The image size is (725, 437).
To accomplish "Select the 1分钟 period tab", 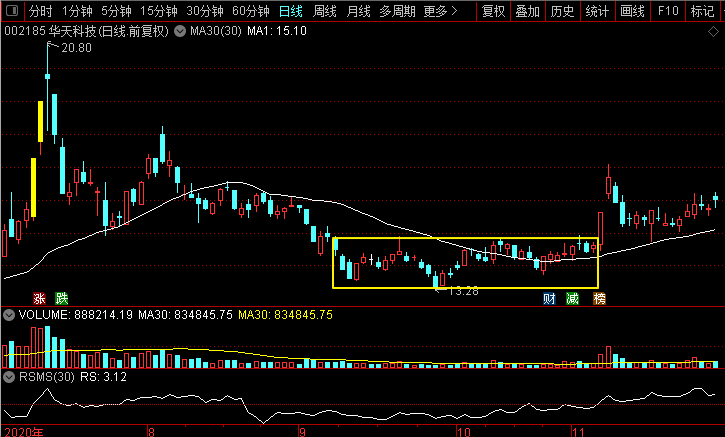I will [77, 11].
